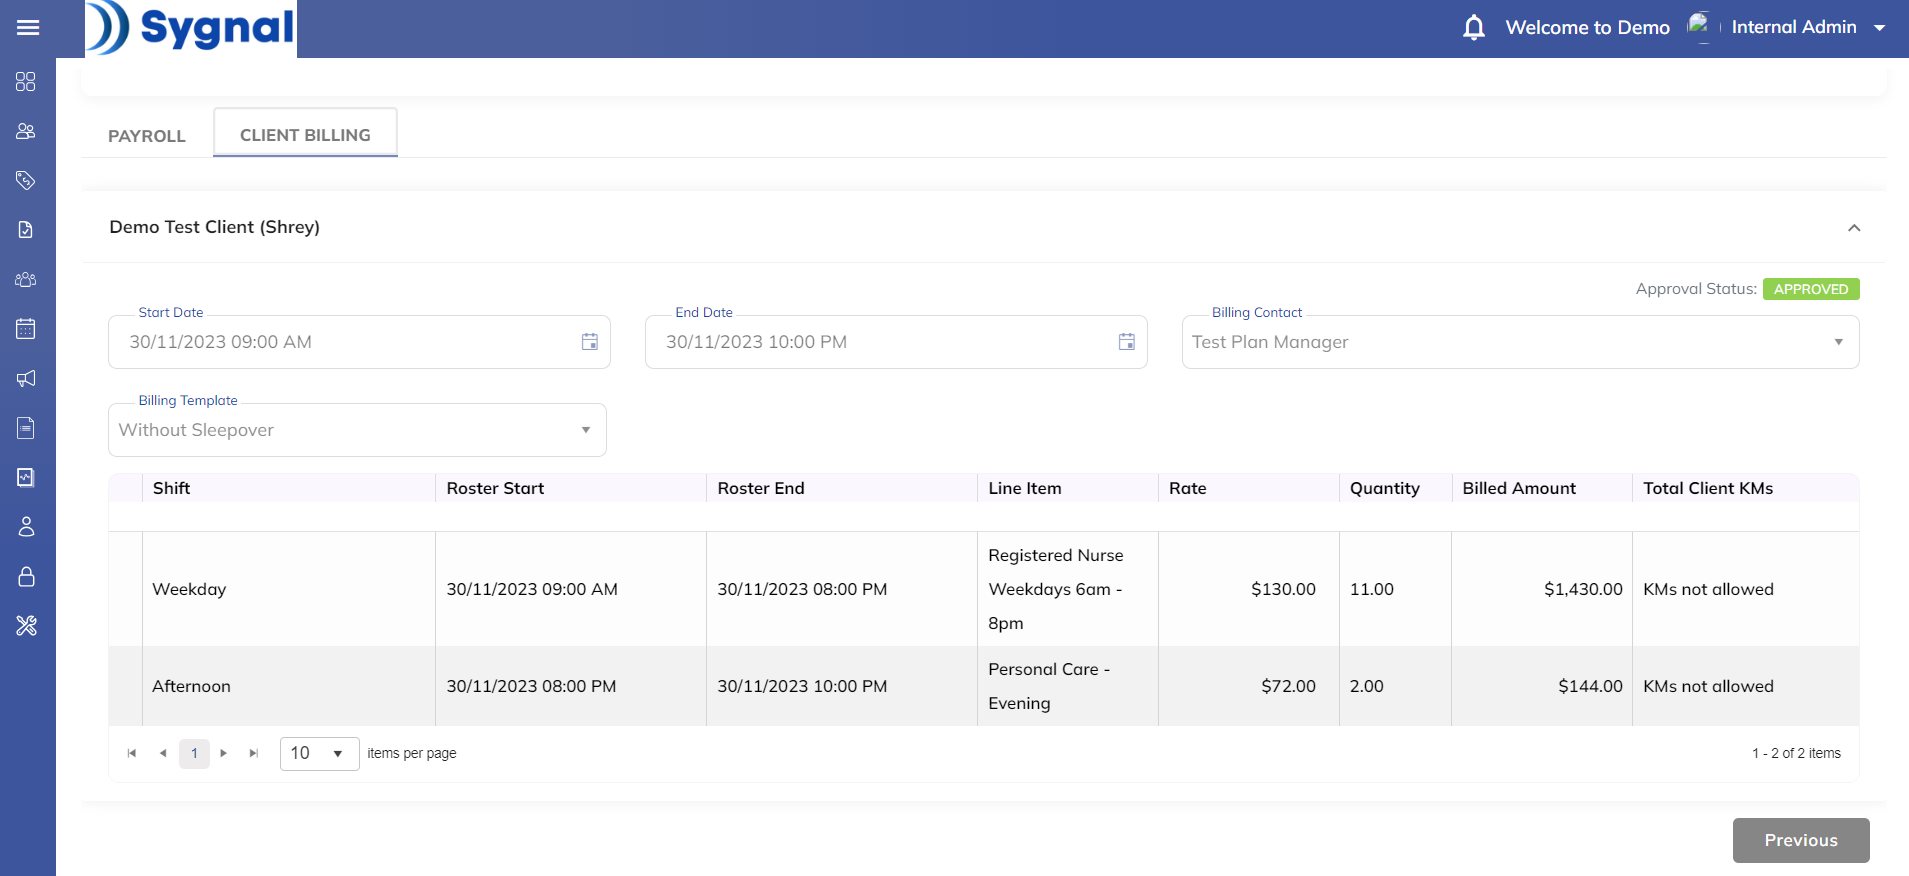Go to page 1 in pager
Viewport: 1909px width, 876px height.
click(x=194, y=754)
